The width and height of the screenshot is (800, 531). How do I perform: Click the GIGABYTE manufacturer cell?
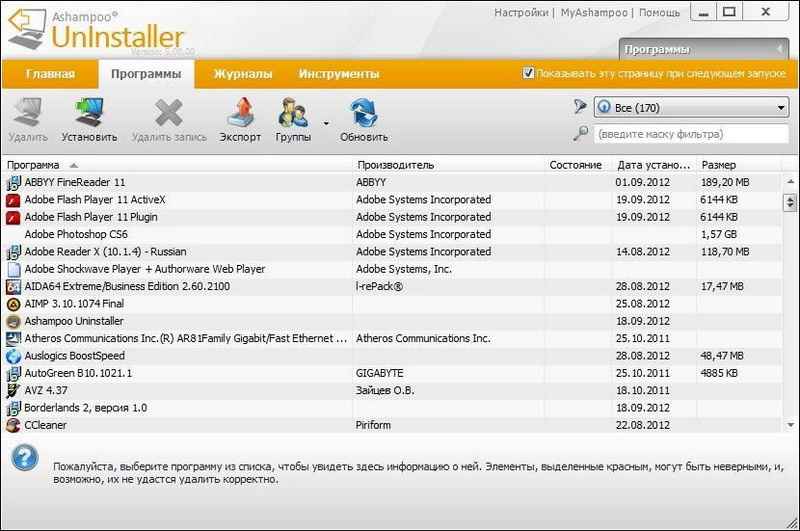380,373
